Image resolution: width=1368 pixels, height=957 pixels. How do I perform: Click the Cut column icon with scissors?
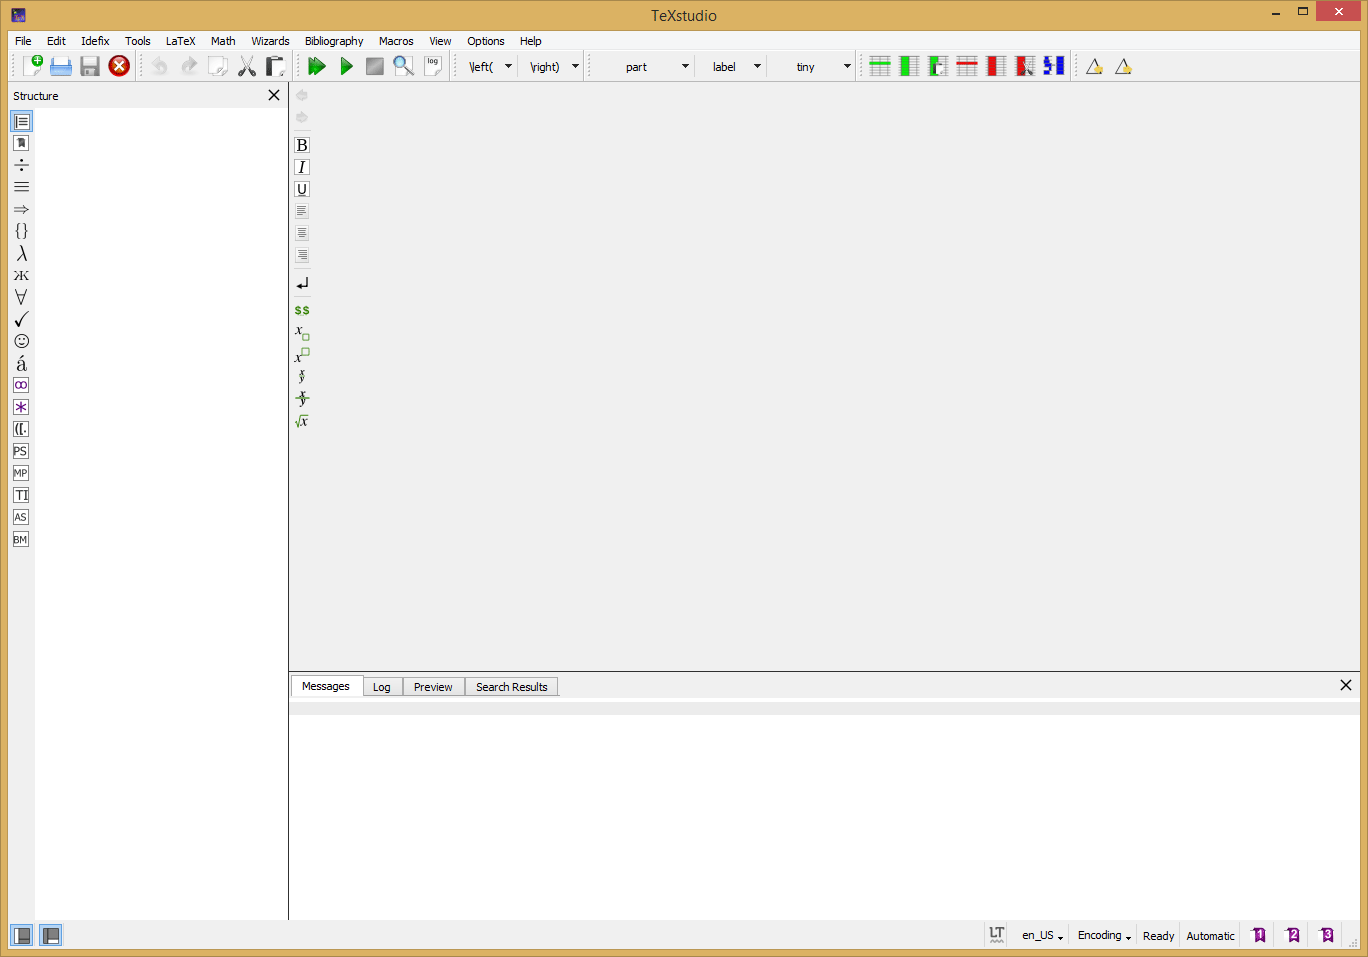pos(1025,66)
